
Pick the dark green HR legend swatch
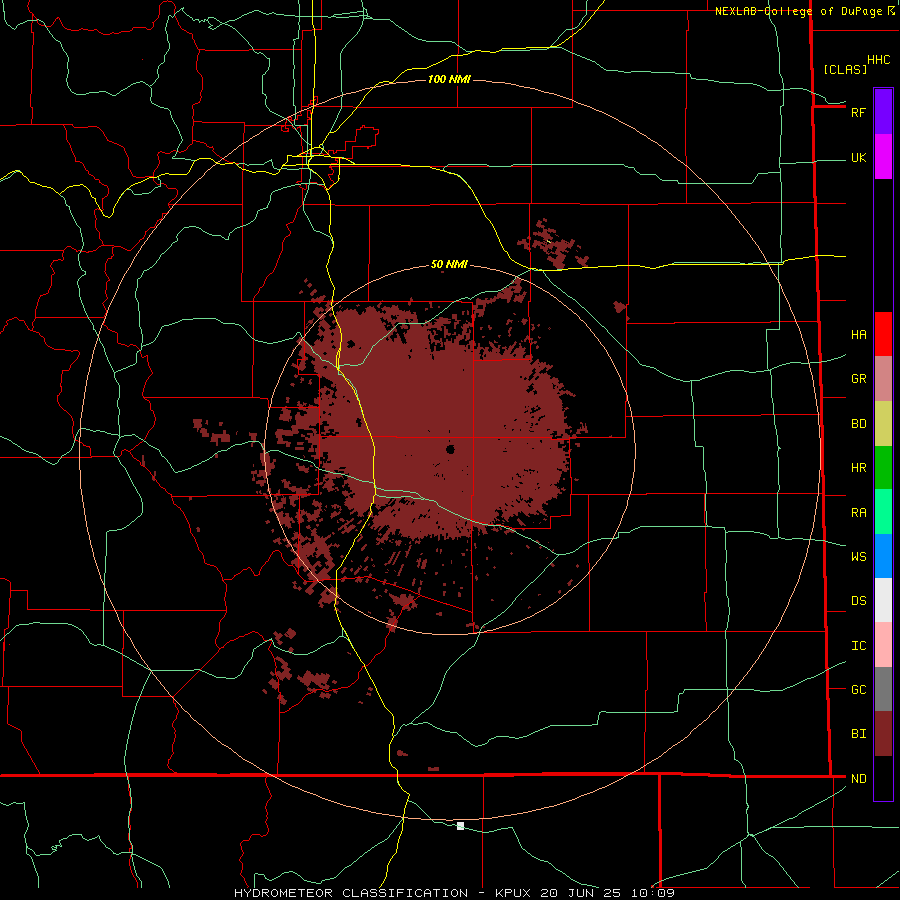(x=883, y=468)
